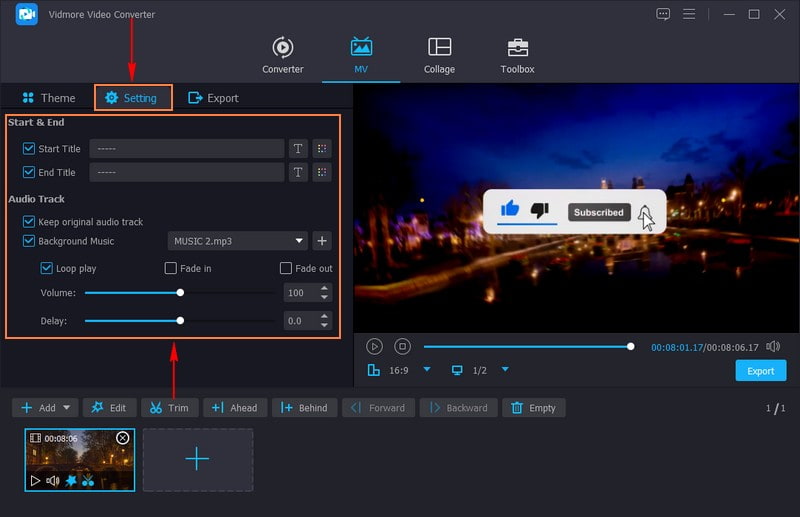Go to the Collage section
The height and width of the screenshot is (517, 800).
(x=439, y=56)
